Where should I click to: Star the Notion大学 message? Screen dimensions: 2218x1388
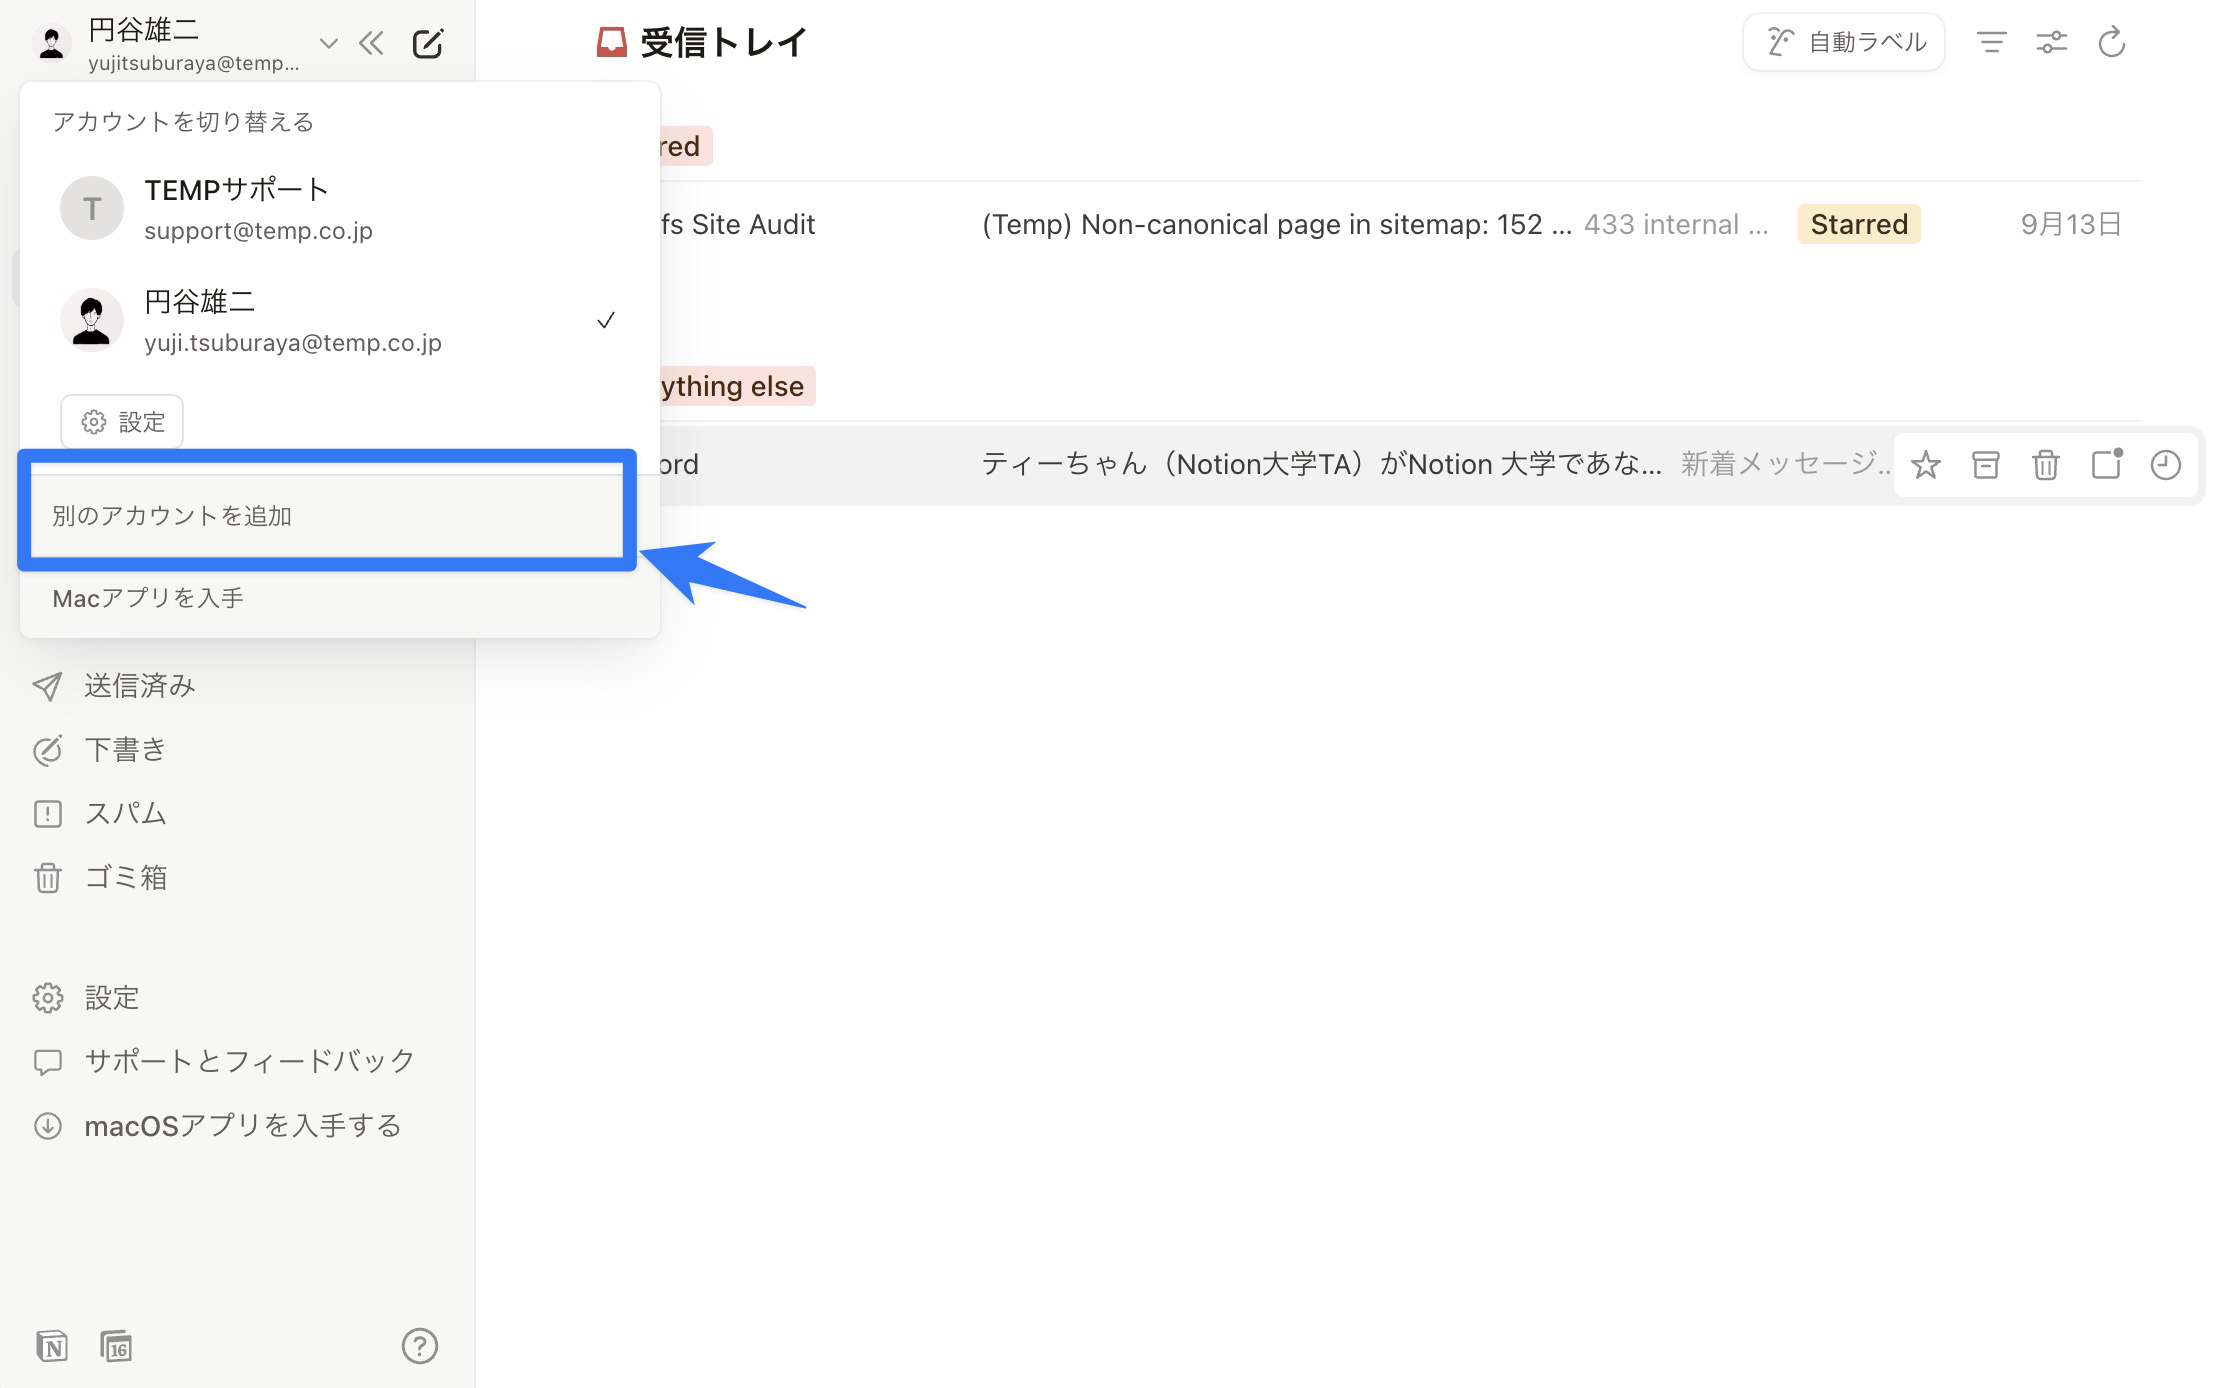pyautogui.click(x=1926, y=465)
